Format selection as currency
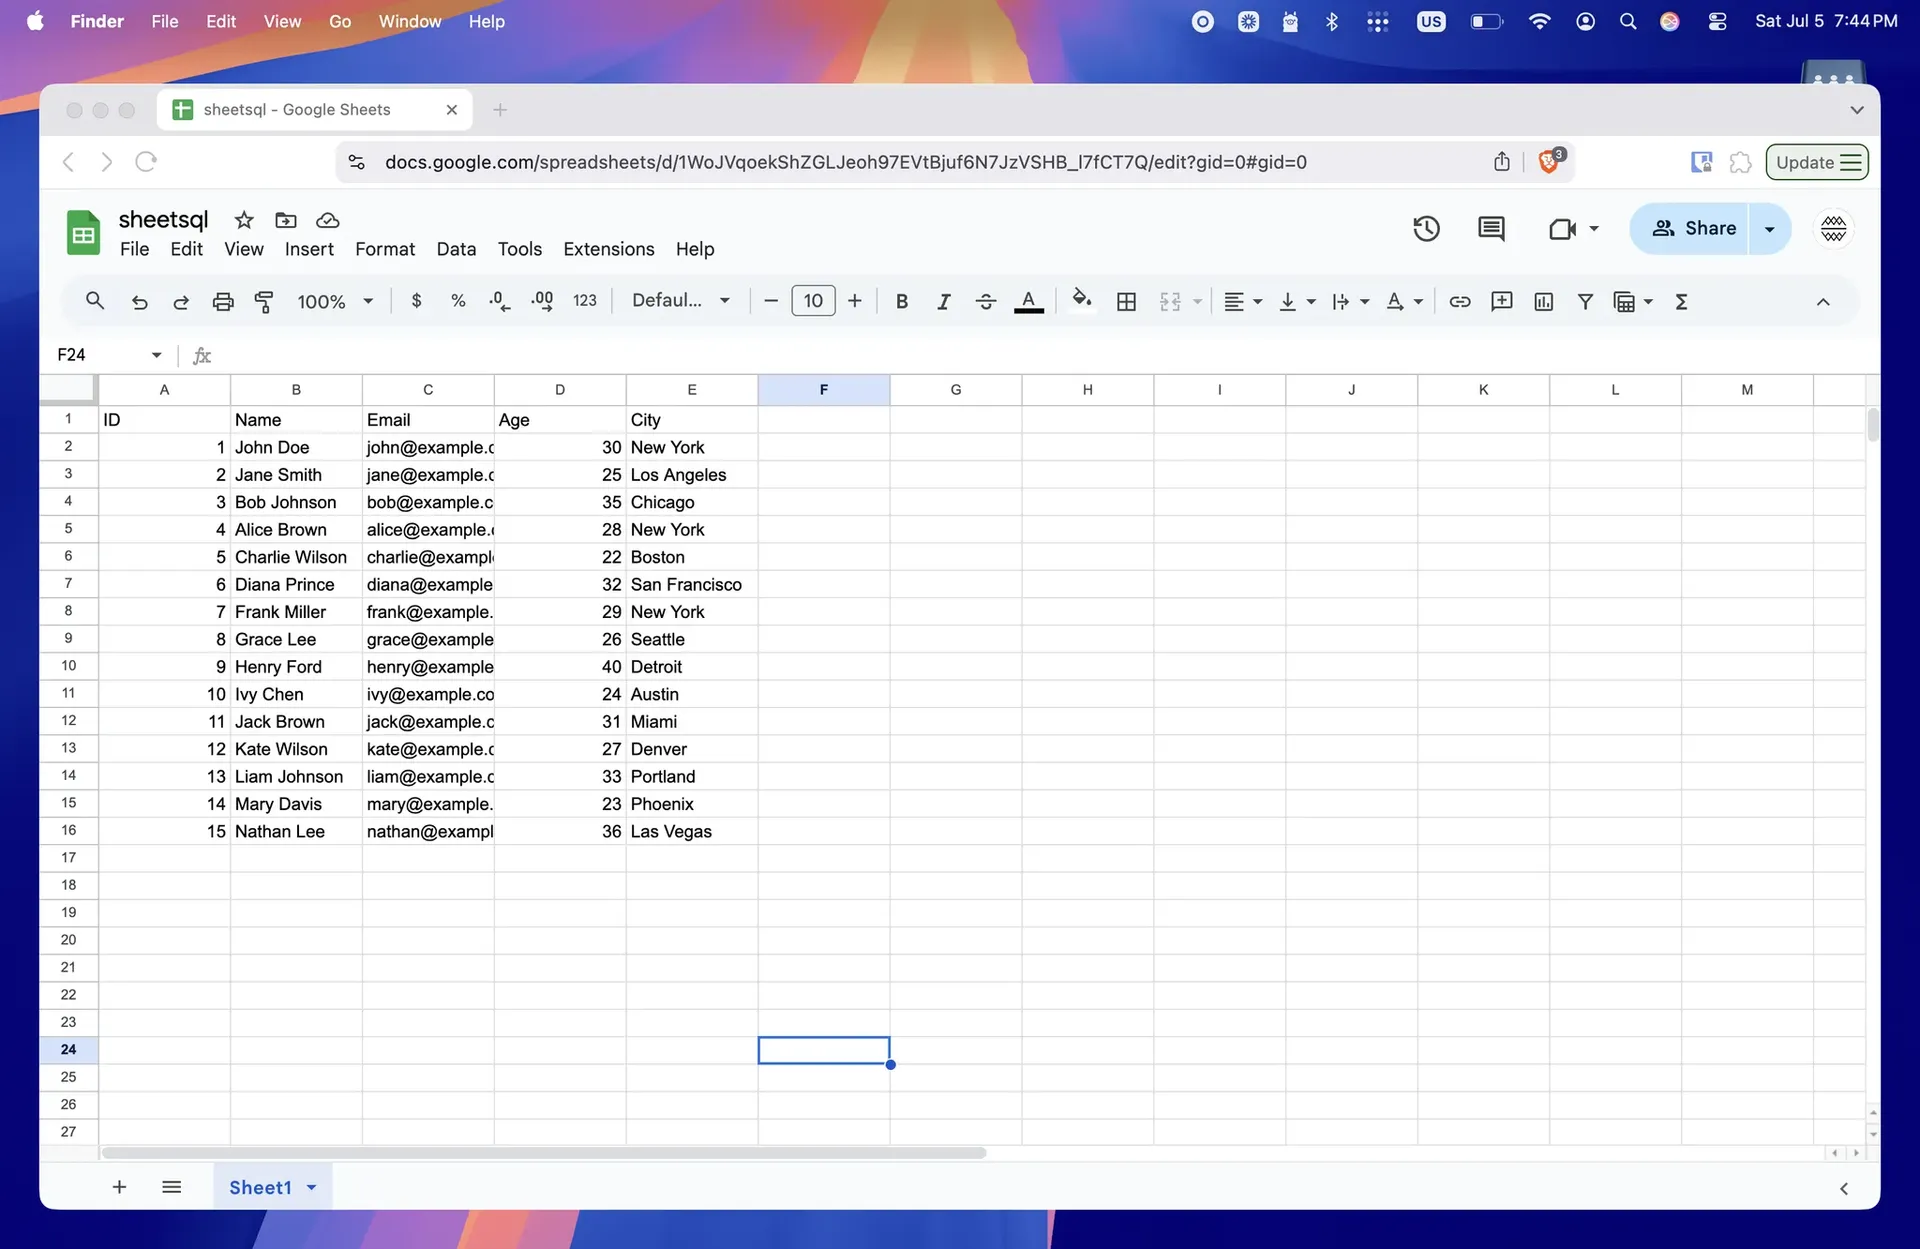The image size is (1920, 1249). pos(417,301)
